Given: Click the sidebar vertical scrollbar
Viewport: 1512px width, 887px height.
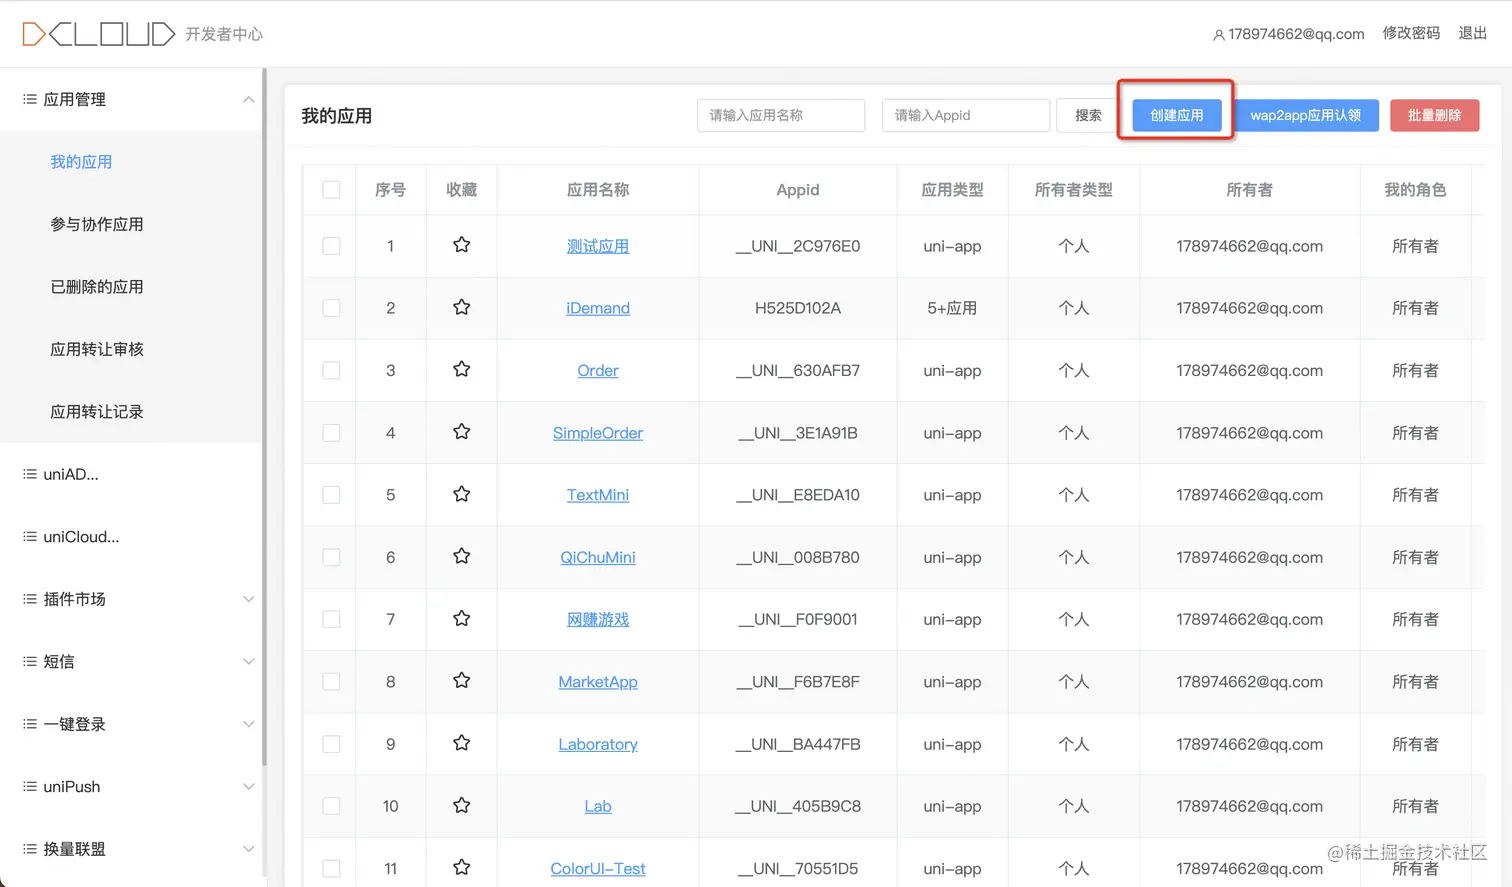Looking at the screenshot, I should pos(264,416).
